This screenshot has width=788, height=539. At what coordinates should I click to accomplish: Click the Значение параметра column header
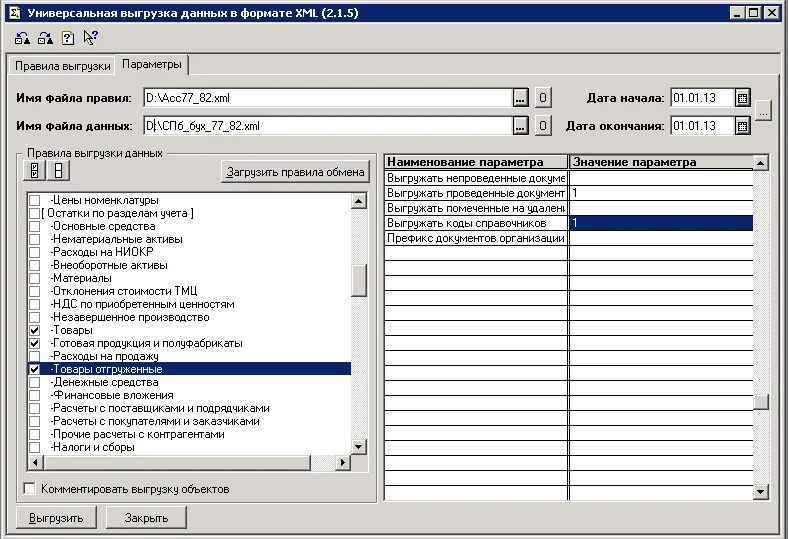(x=661, y=162)
